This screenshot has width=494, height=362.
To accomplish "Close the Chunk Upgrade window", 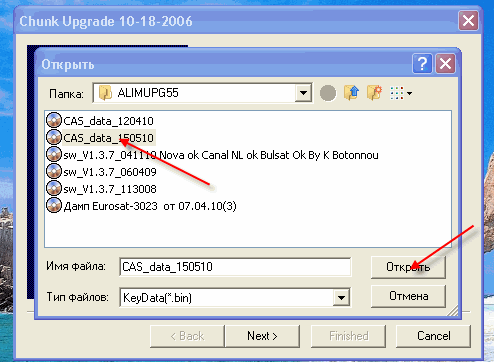I will 468,21.
